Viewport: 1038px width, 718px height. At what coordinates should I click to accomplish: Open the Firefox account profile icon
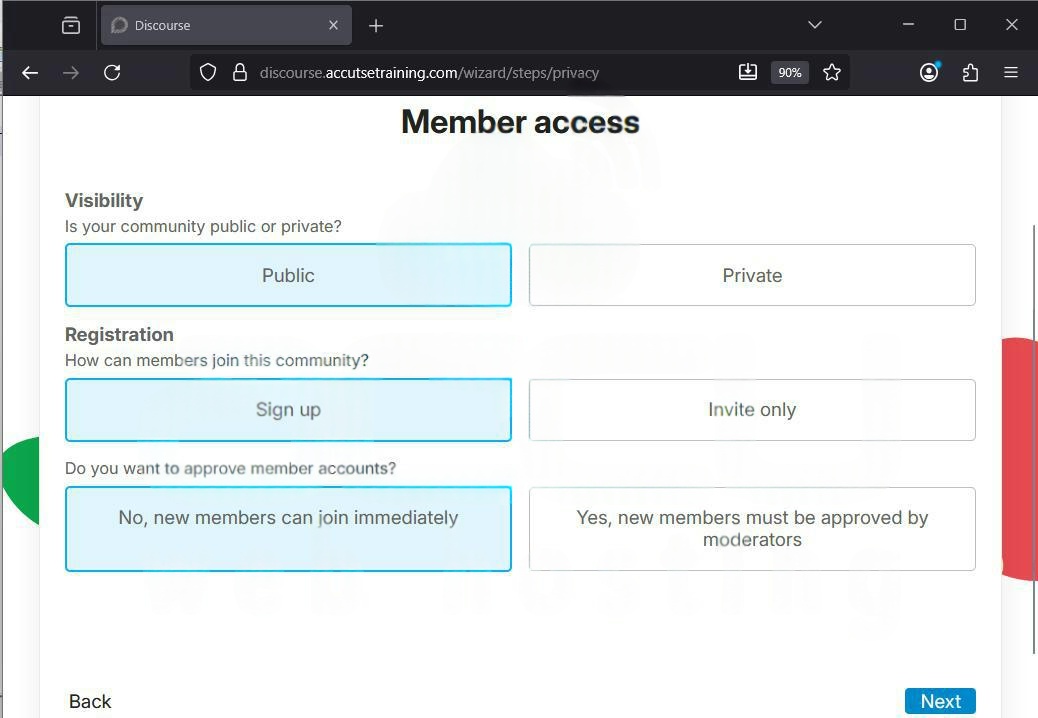click(x=928, y=72)
